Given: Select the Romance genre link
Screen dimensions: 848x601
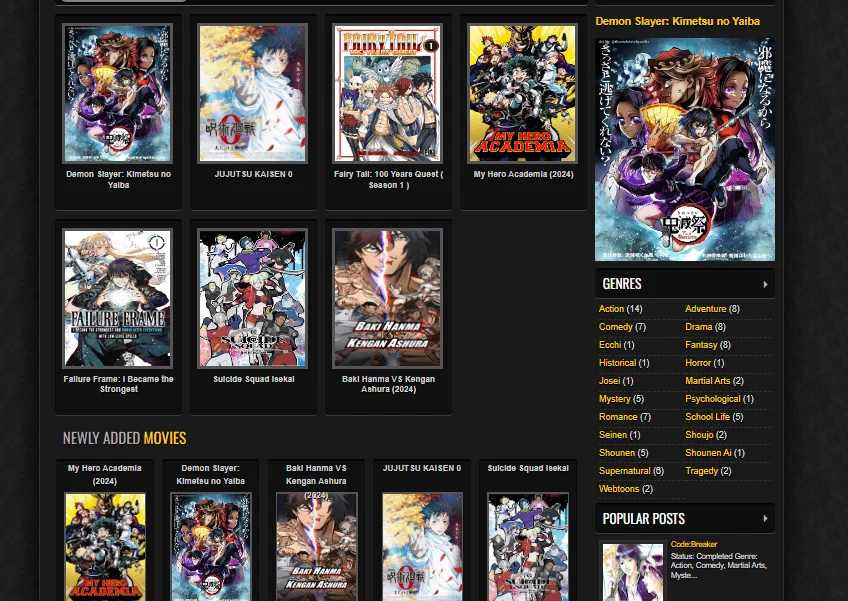Looking at the screenshot, I should (618, 417).
